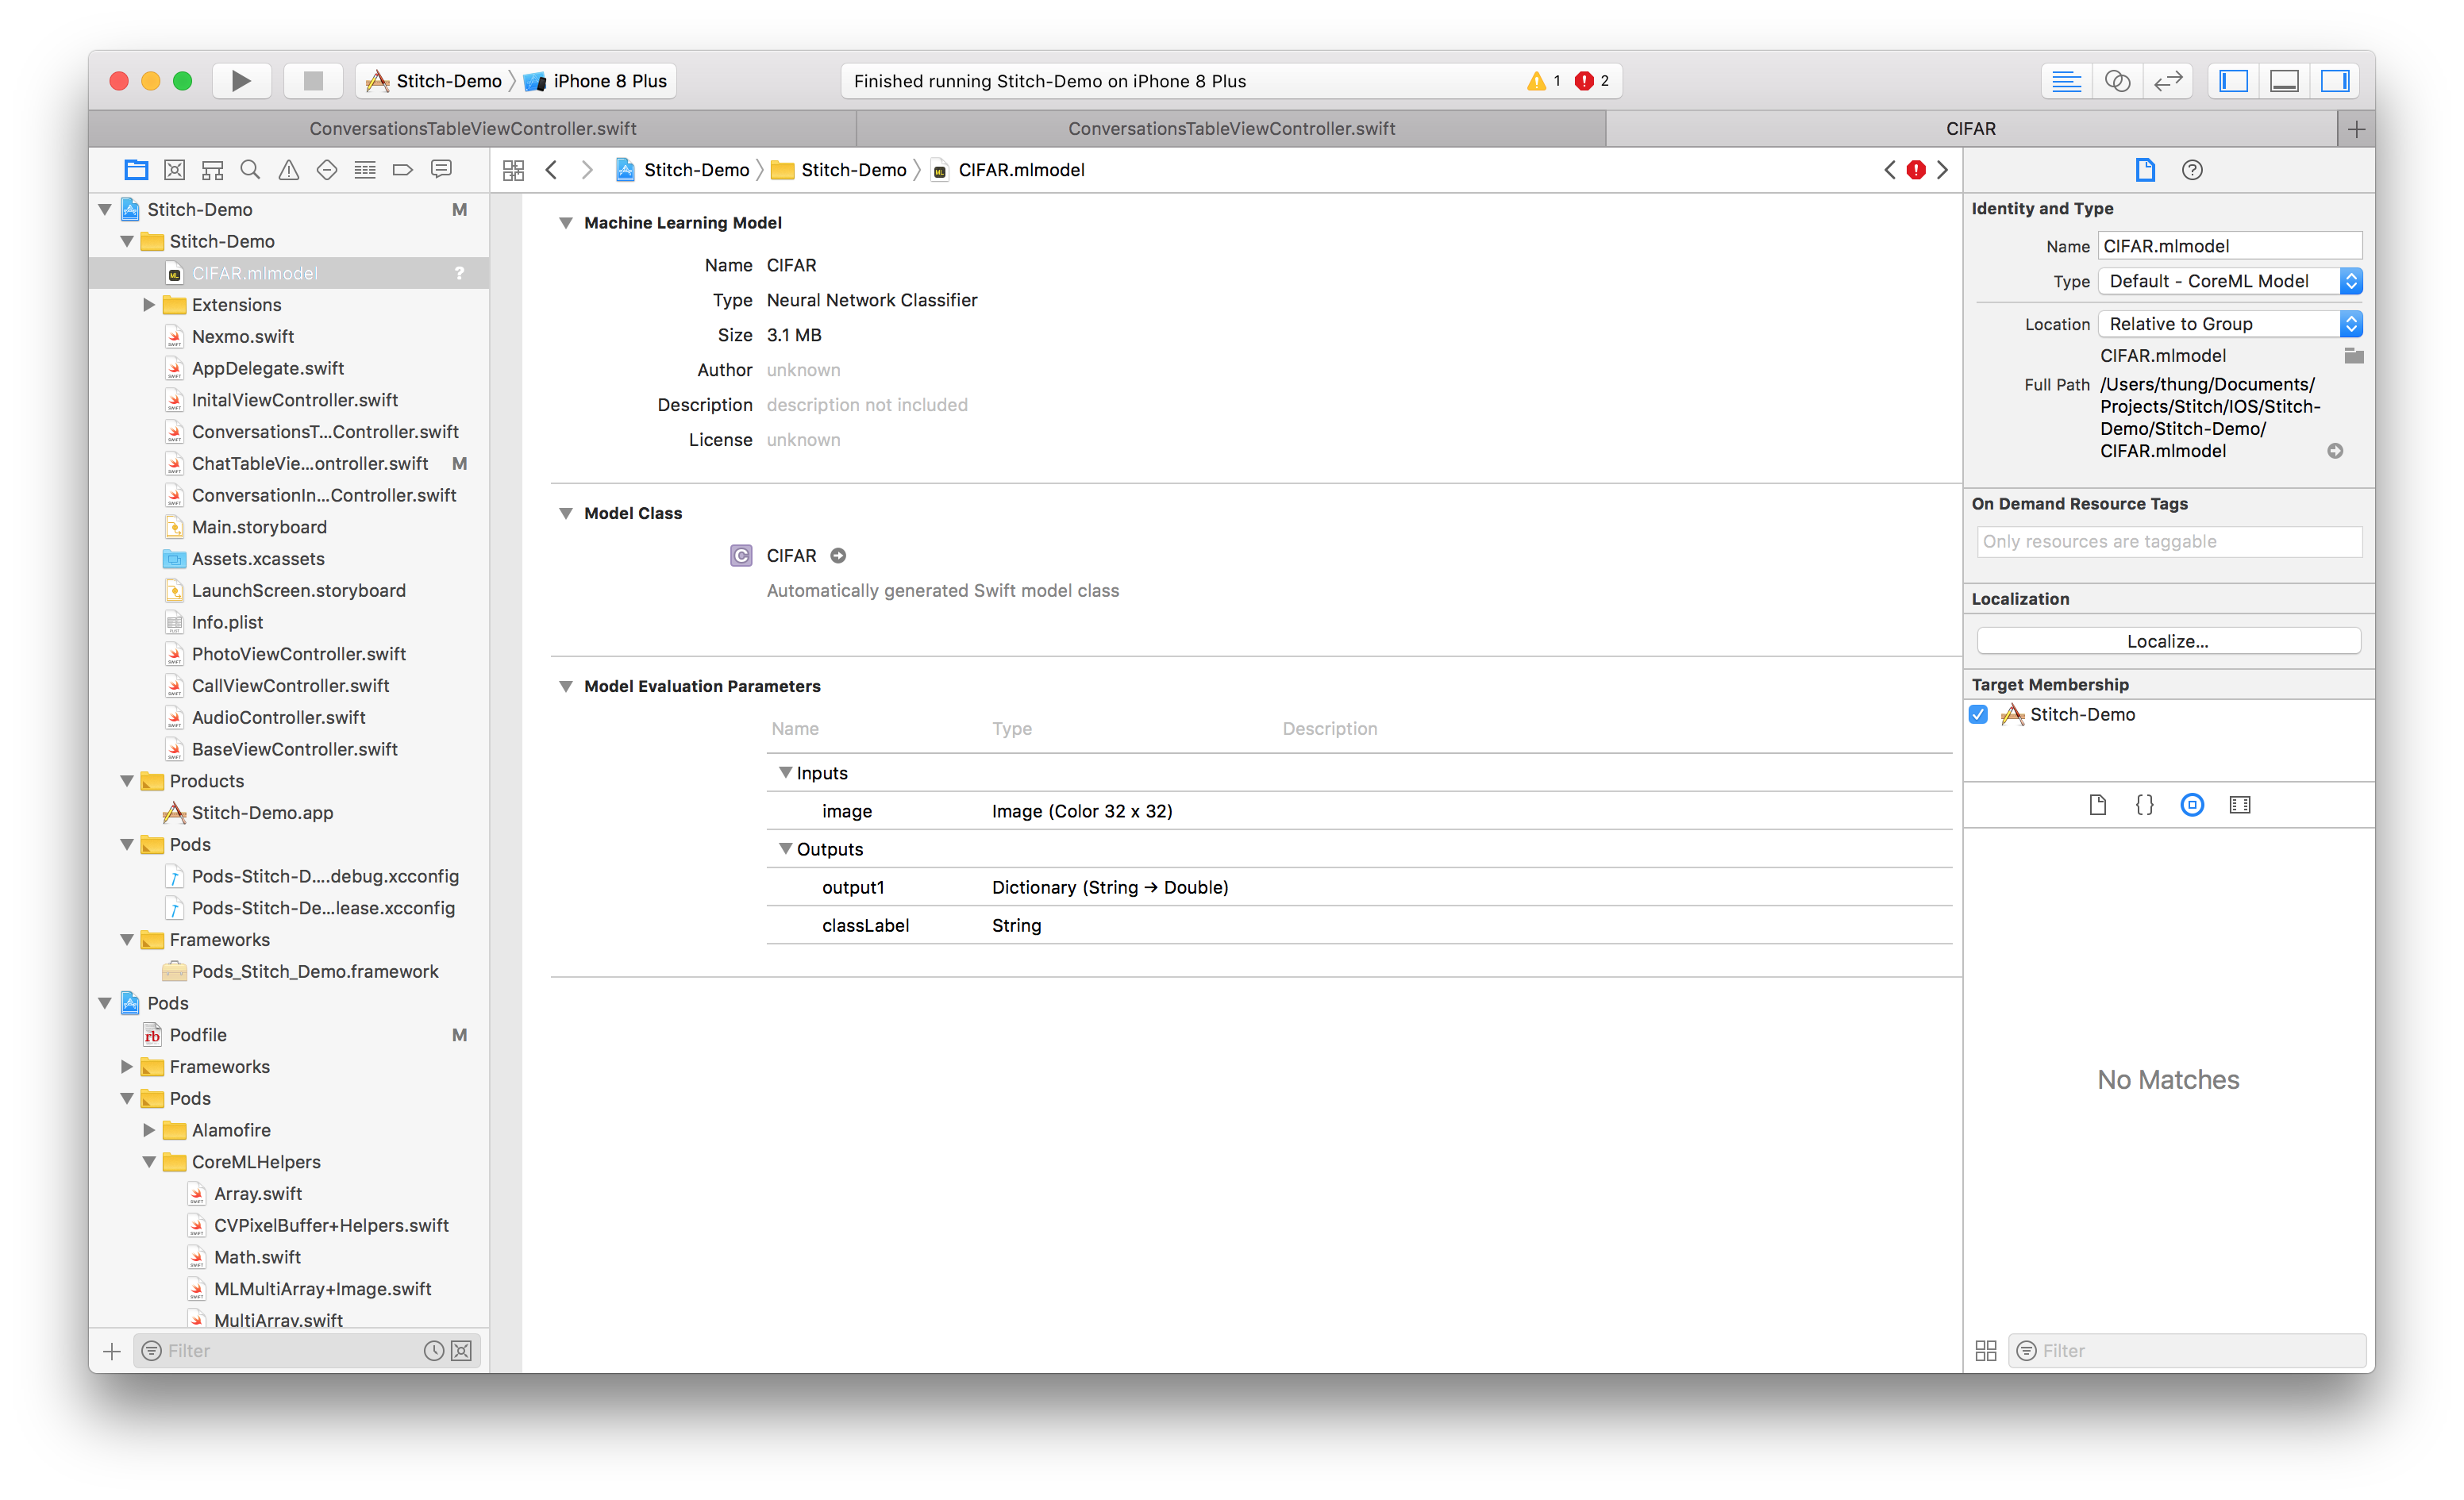Go back in editor history
Image resolution: width=2464 pixels, height=1500 pixels.
tap(551, 170)
